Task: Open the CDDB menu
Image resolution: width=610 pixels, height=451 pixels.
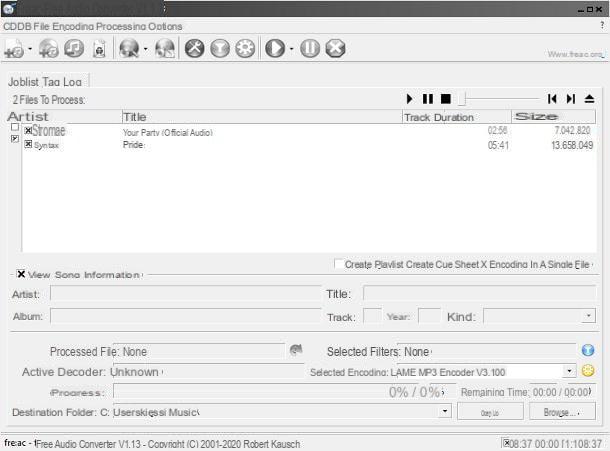Action: (x=17, y=26)
